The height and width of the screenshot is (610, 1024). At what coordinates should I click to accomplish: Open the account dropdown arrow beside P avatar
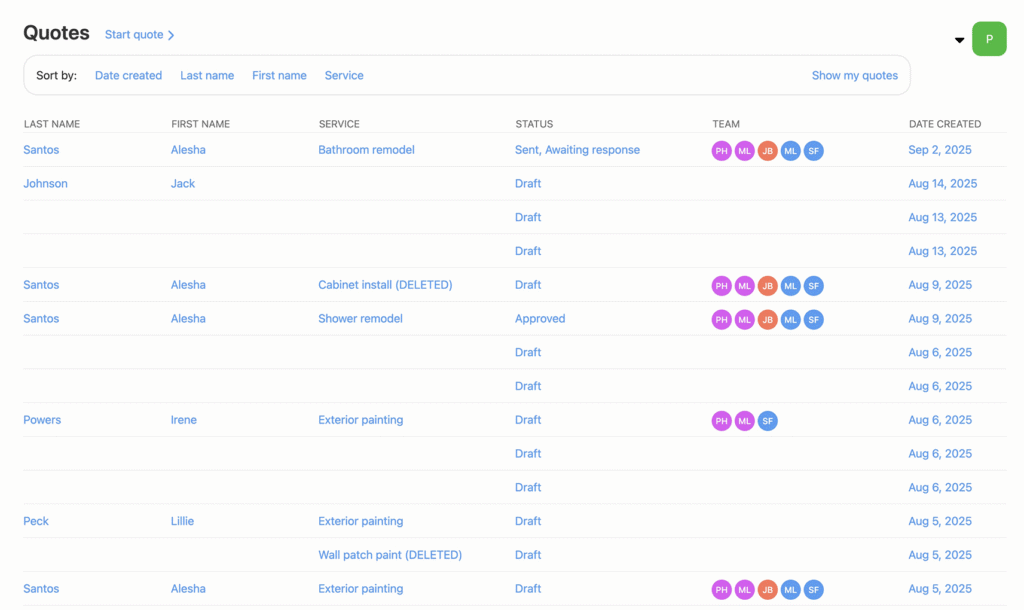(x=959, y=41)
